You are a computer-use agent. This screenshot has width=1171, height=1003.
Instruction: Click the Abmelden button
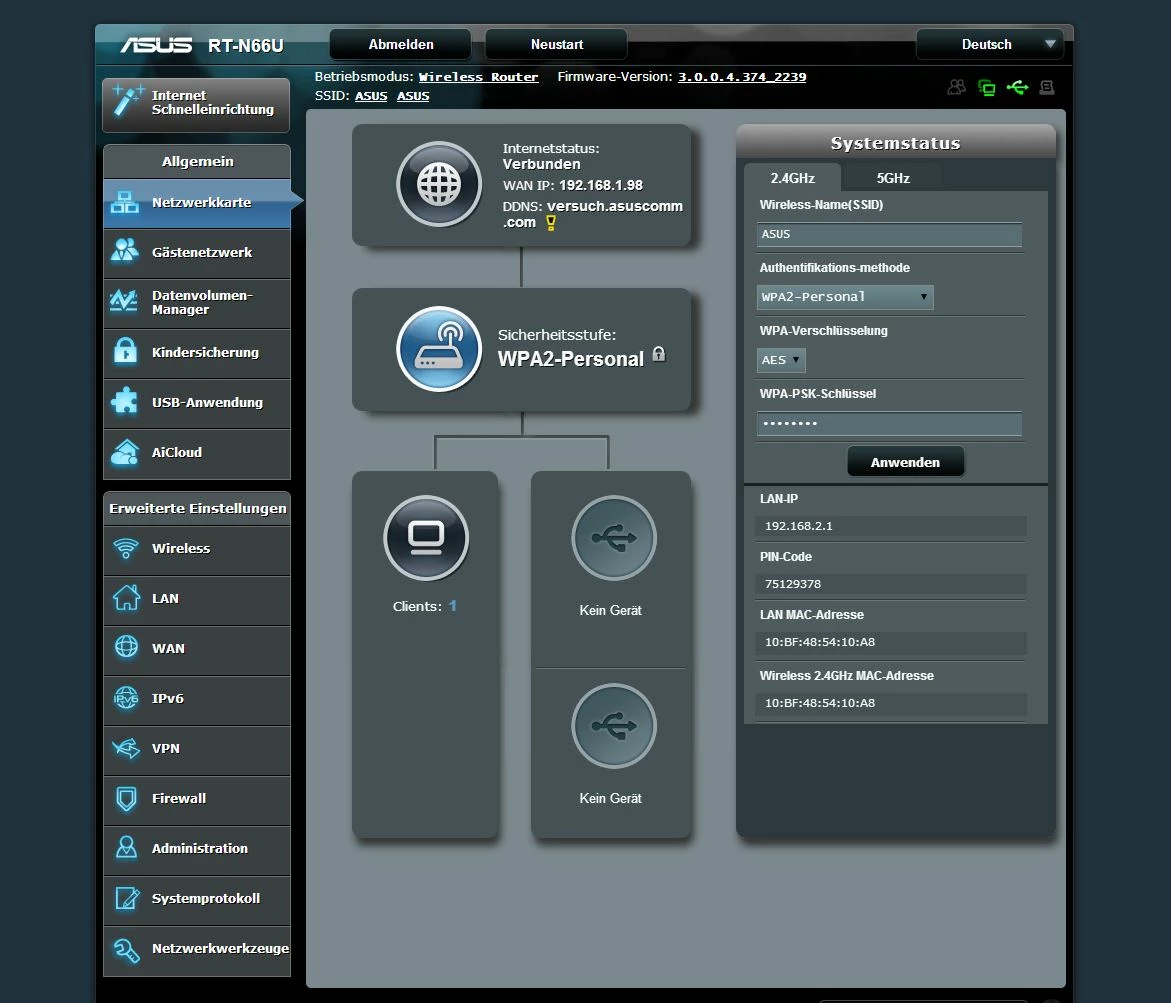pos(401,45)
